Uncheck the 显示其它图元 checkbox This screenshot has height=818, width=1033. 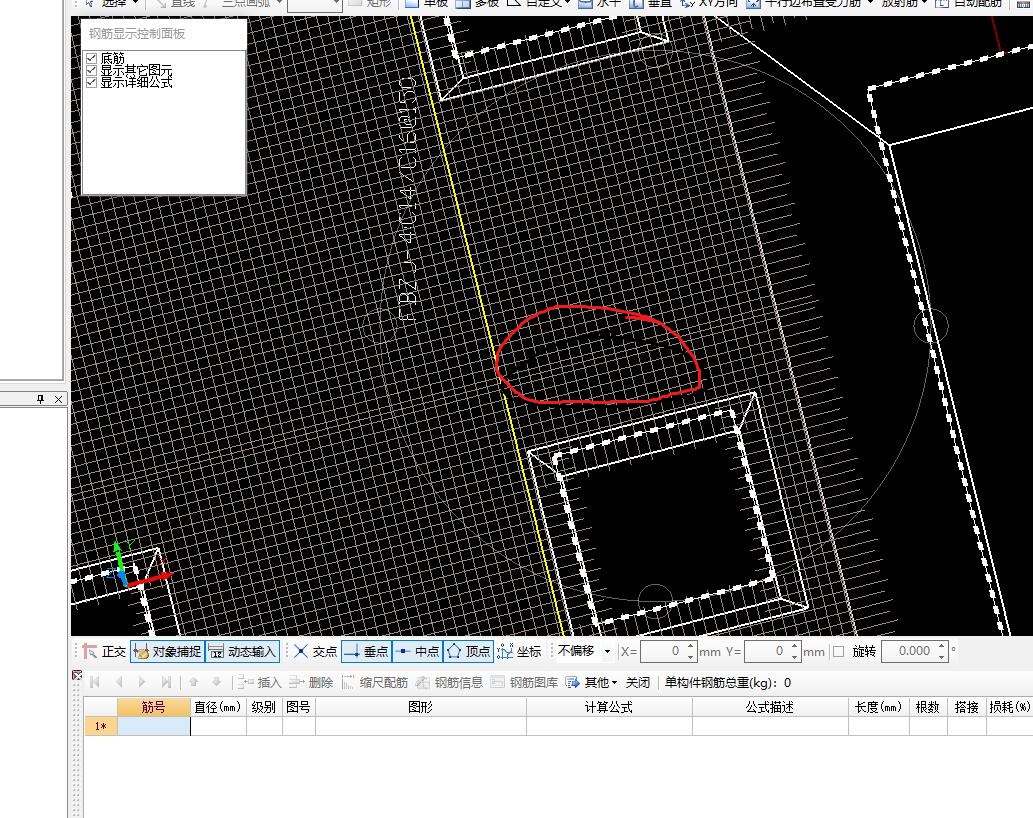(x=92, y=70)
